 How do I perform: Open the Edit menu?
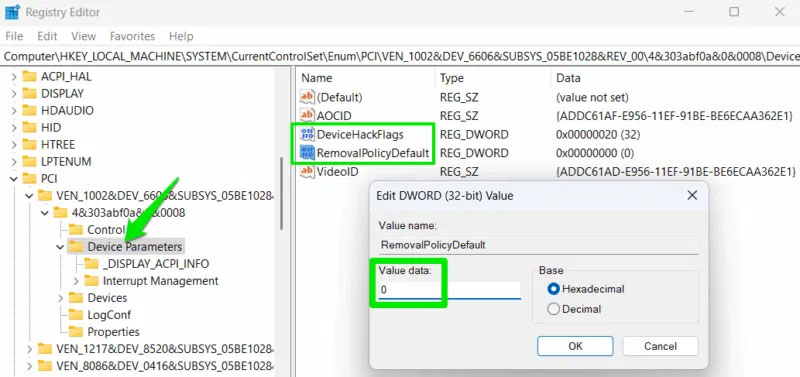click(x=47, y=36)
